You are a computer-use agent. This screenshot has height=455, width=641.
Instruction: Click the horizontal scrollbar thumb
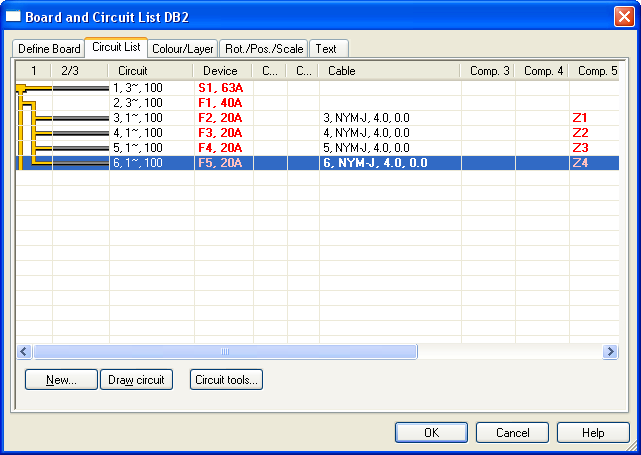(225, 352)
